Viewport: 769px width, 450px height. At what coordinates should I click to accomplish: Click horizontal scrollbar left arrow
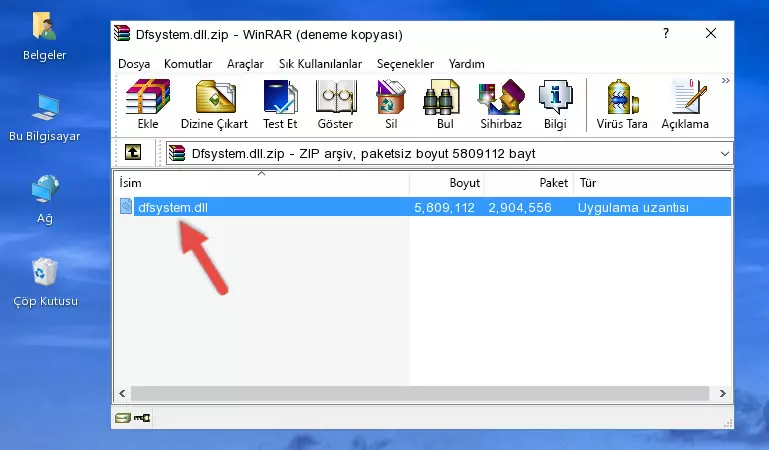click(x=123, y=393)
